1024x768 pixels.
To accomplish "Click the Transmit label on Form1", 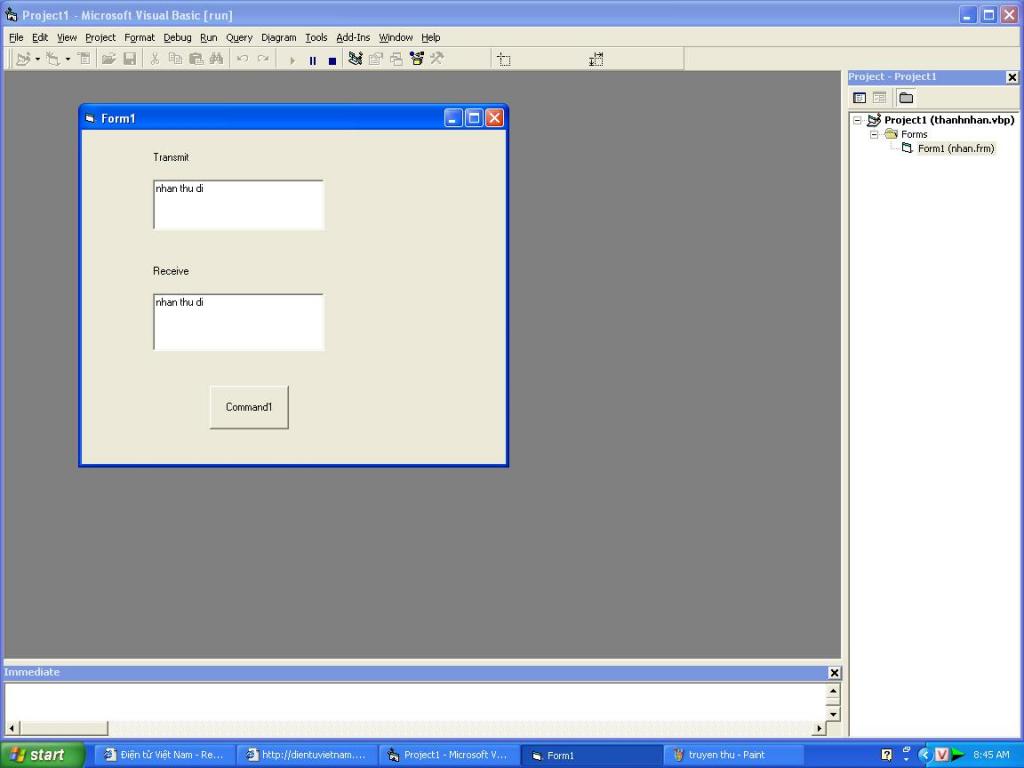I will tap(170, 157).
